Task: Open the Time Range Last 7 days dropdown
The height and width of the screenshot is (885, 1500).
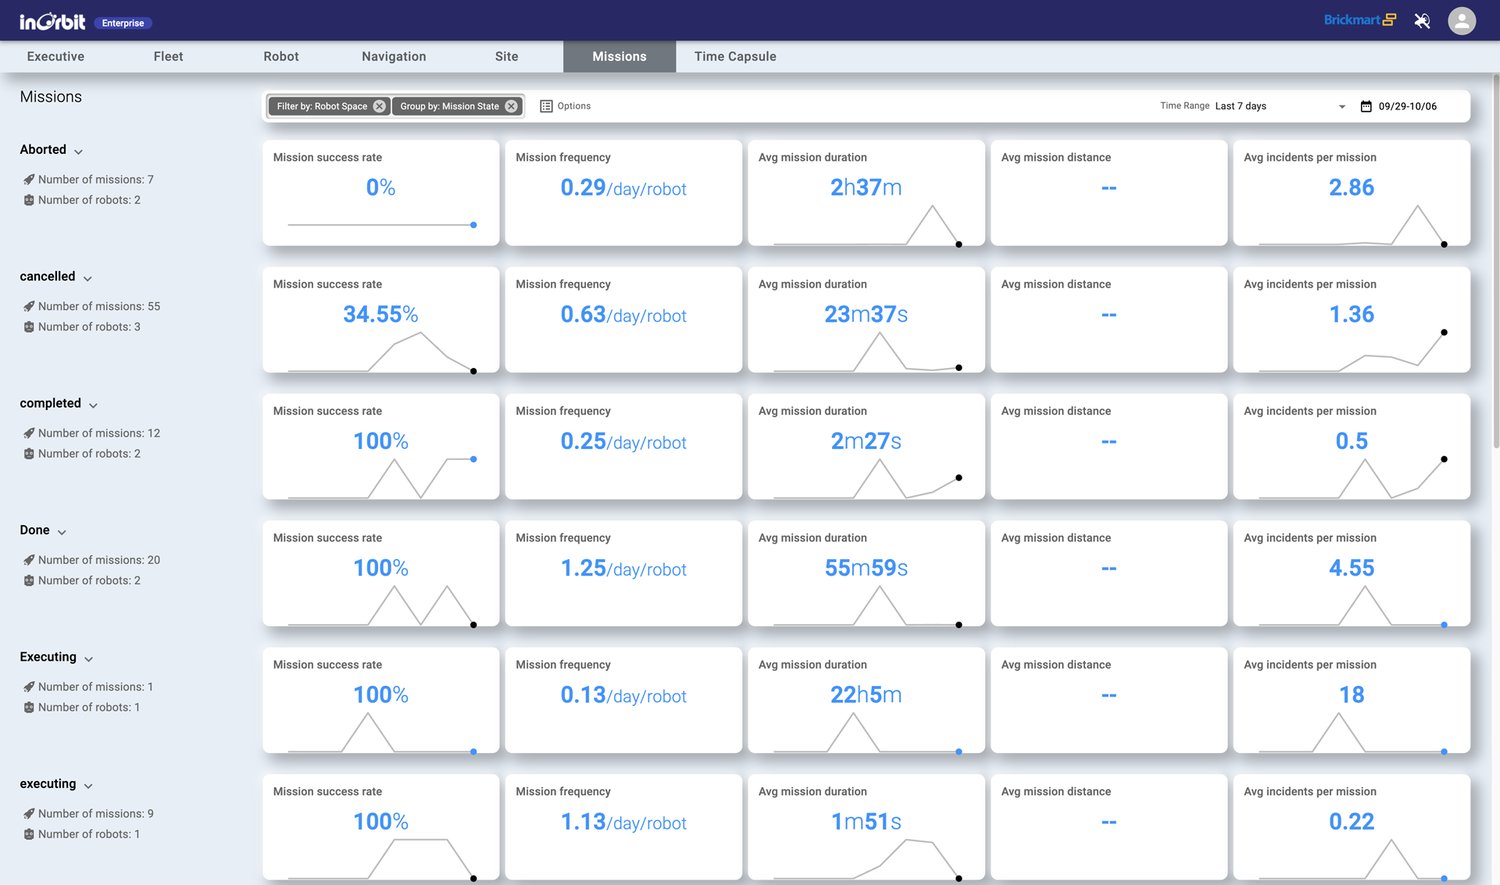Action: [x=1280, y=106]
